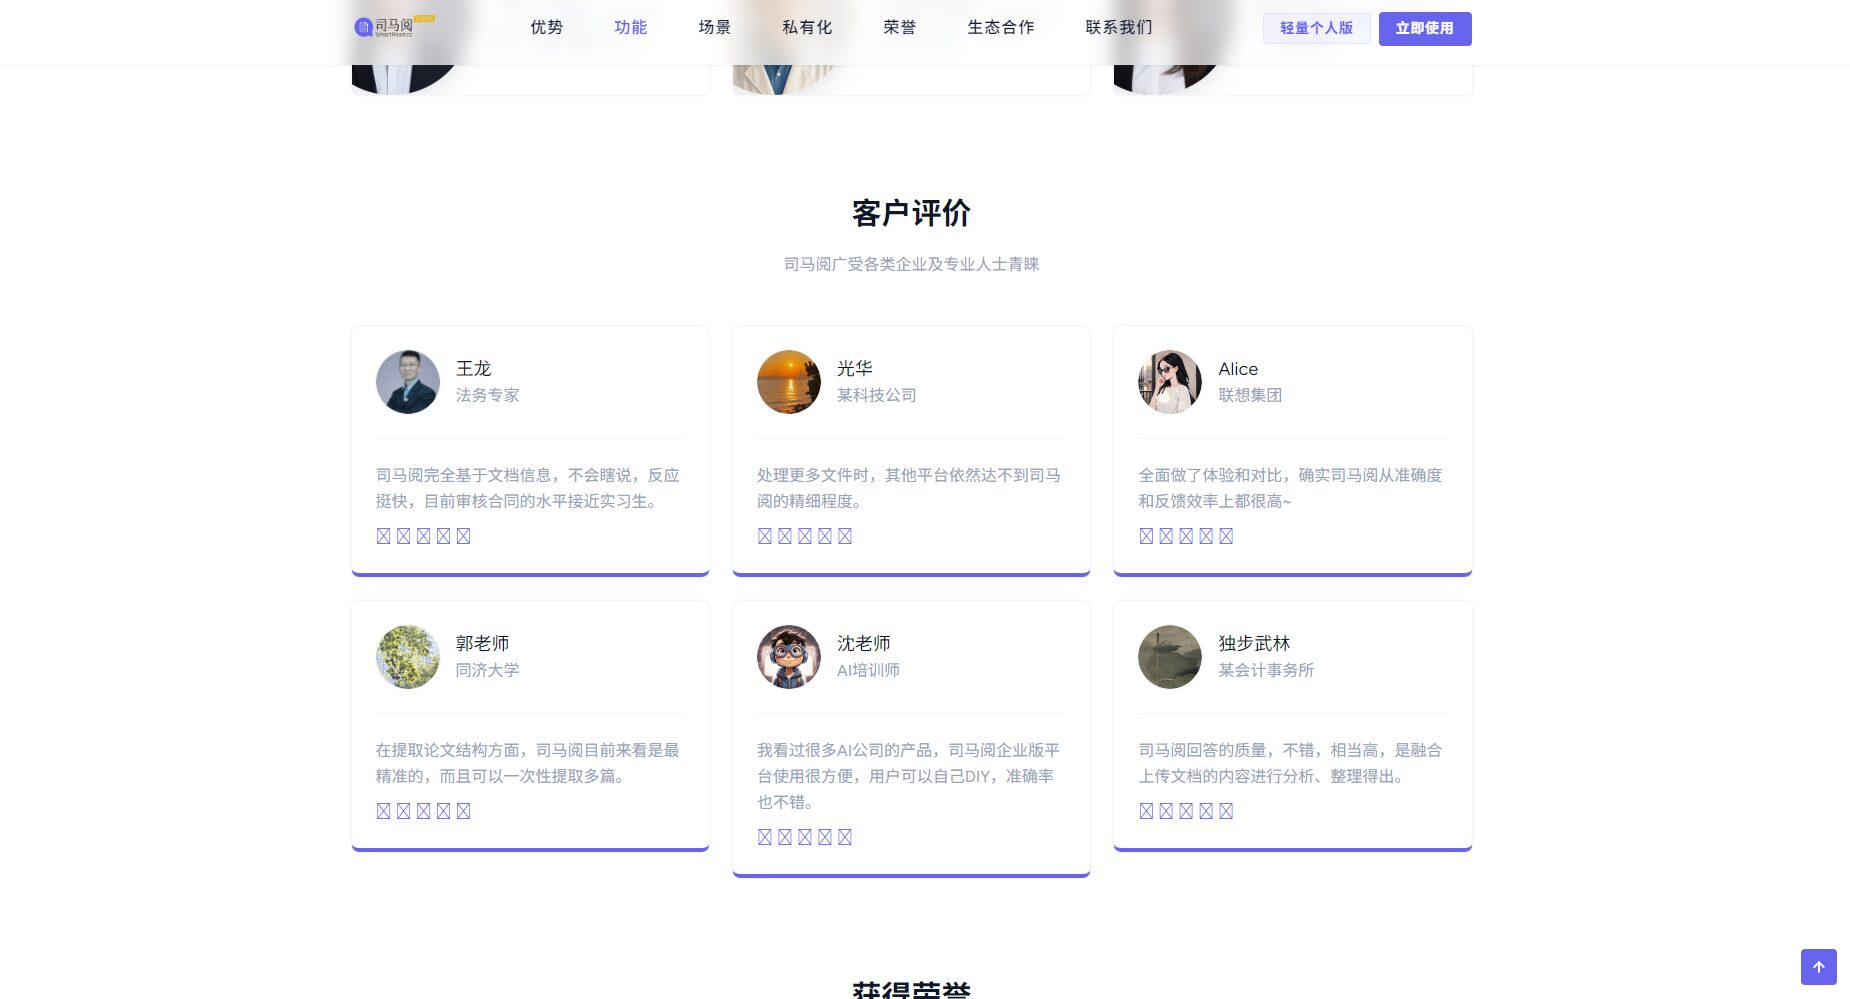This screenshot has height=999, width=1850.
Task: Open the 优势 navigation menu item
Action: pos(546,27)
